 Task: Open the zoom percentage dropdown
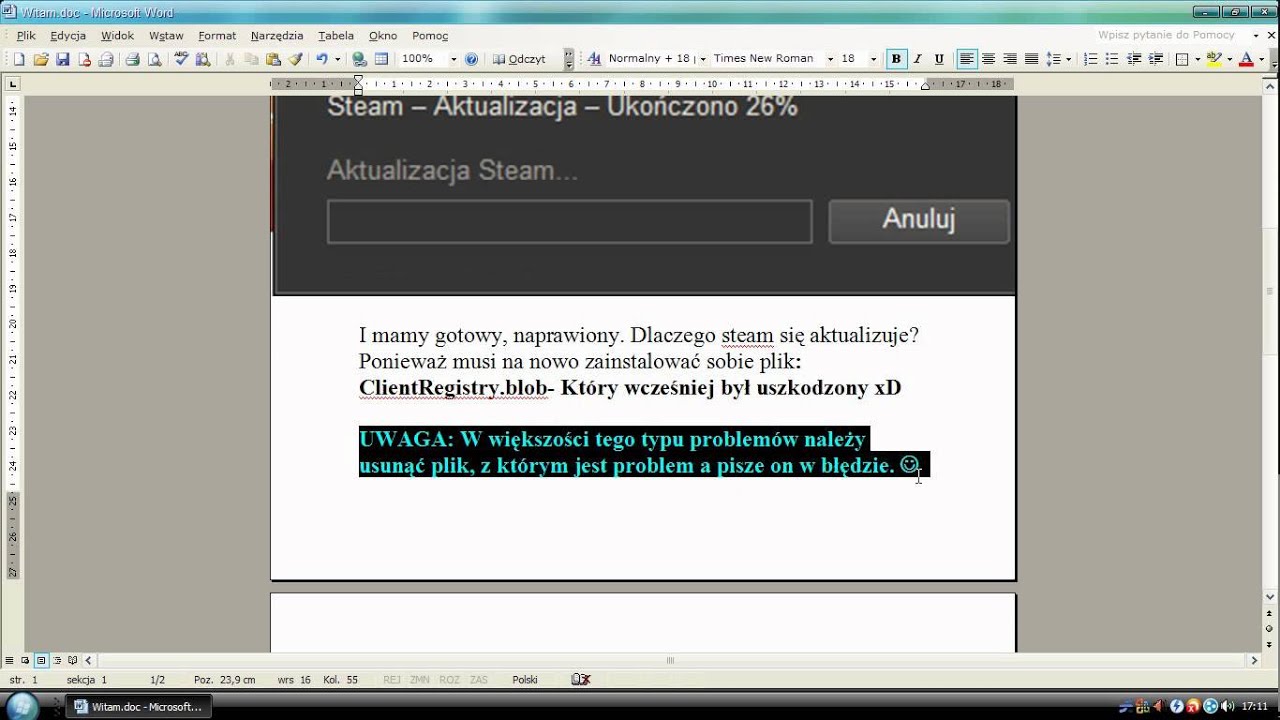coord(454,59)
